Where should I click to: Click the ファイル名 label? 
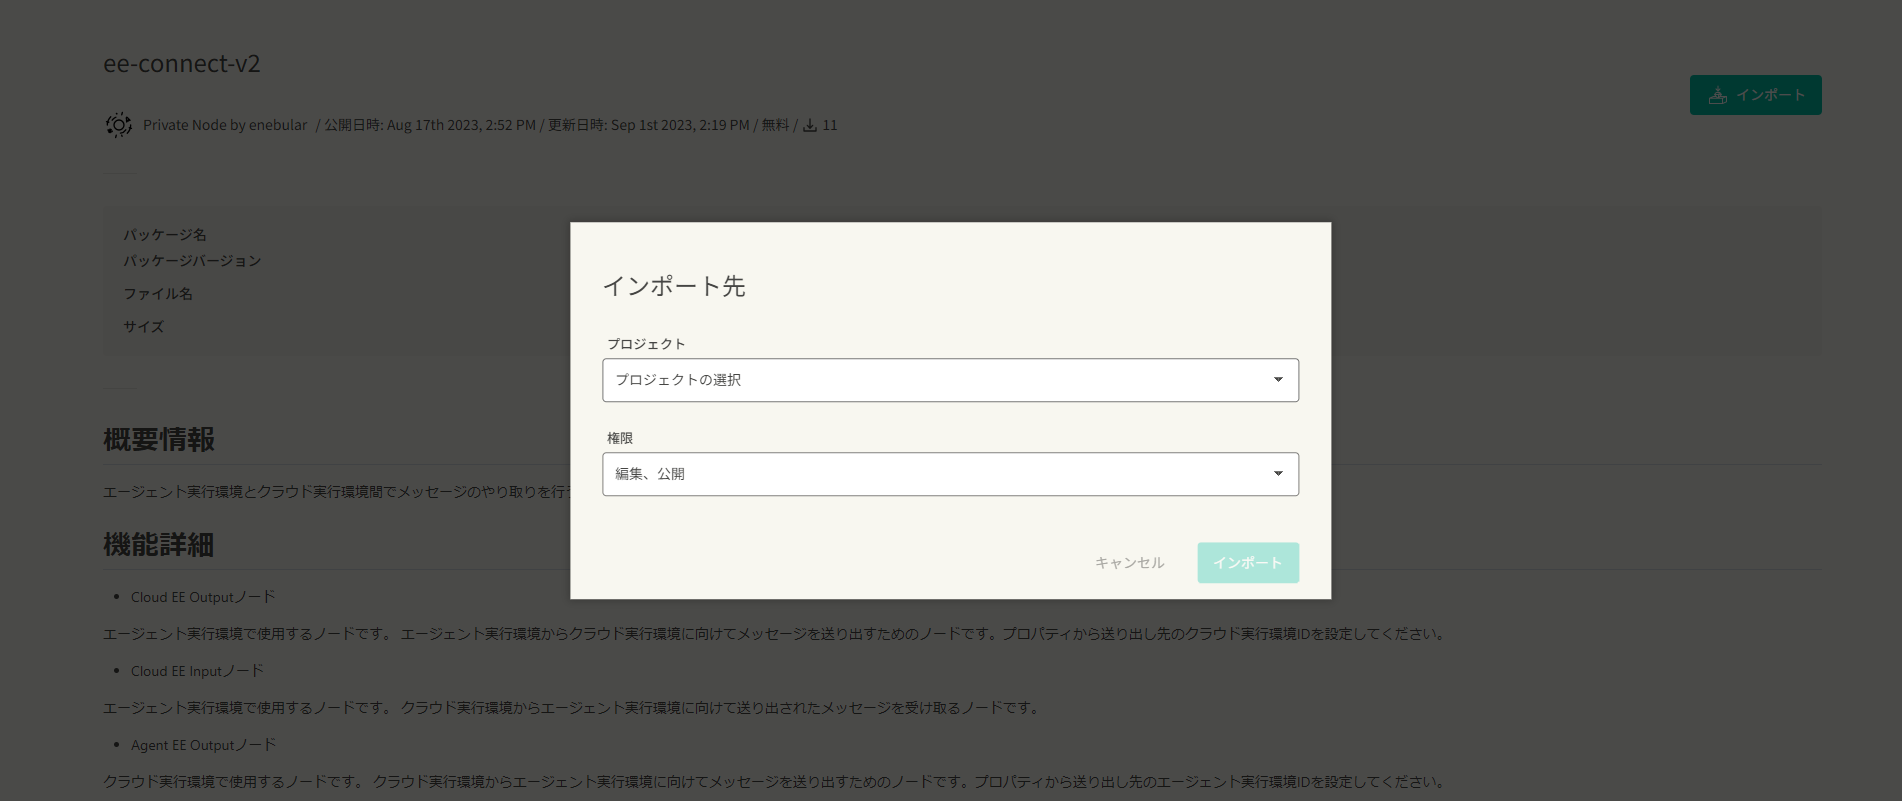pos(158,294)
